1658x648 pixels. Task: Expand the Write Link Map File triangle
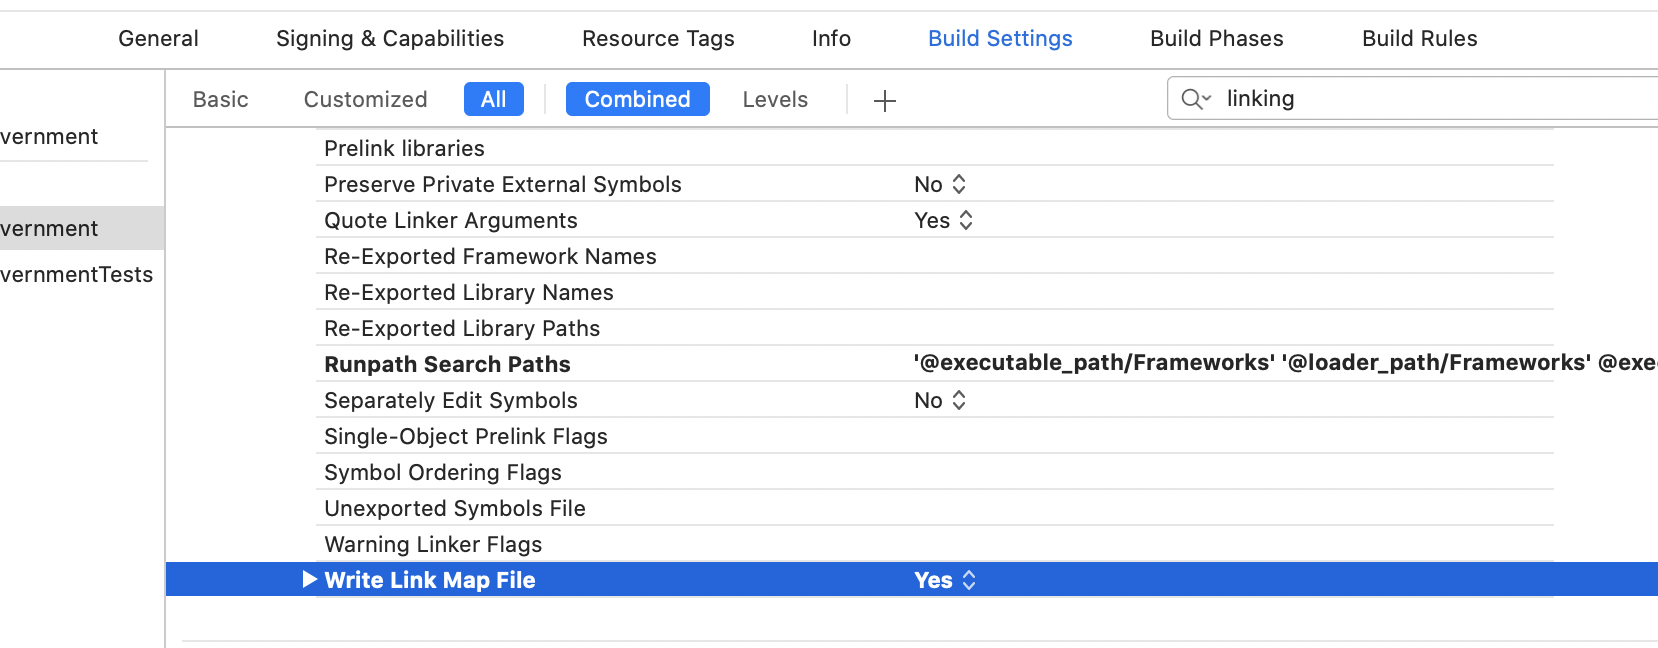coord(309,580)
